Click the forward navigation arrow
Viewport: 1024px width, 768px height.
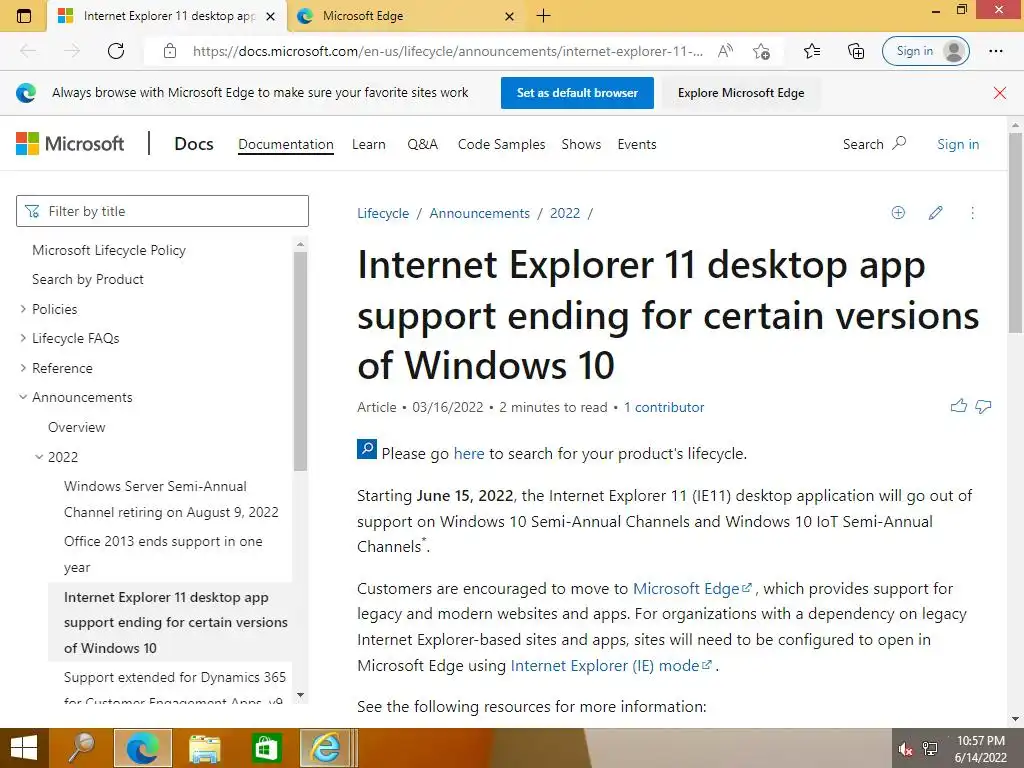click(x=72, y=51)
